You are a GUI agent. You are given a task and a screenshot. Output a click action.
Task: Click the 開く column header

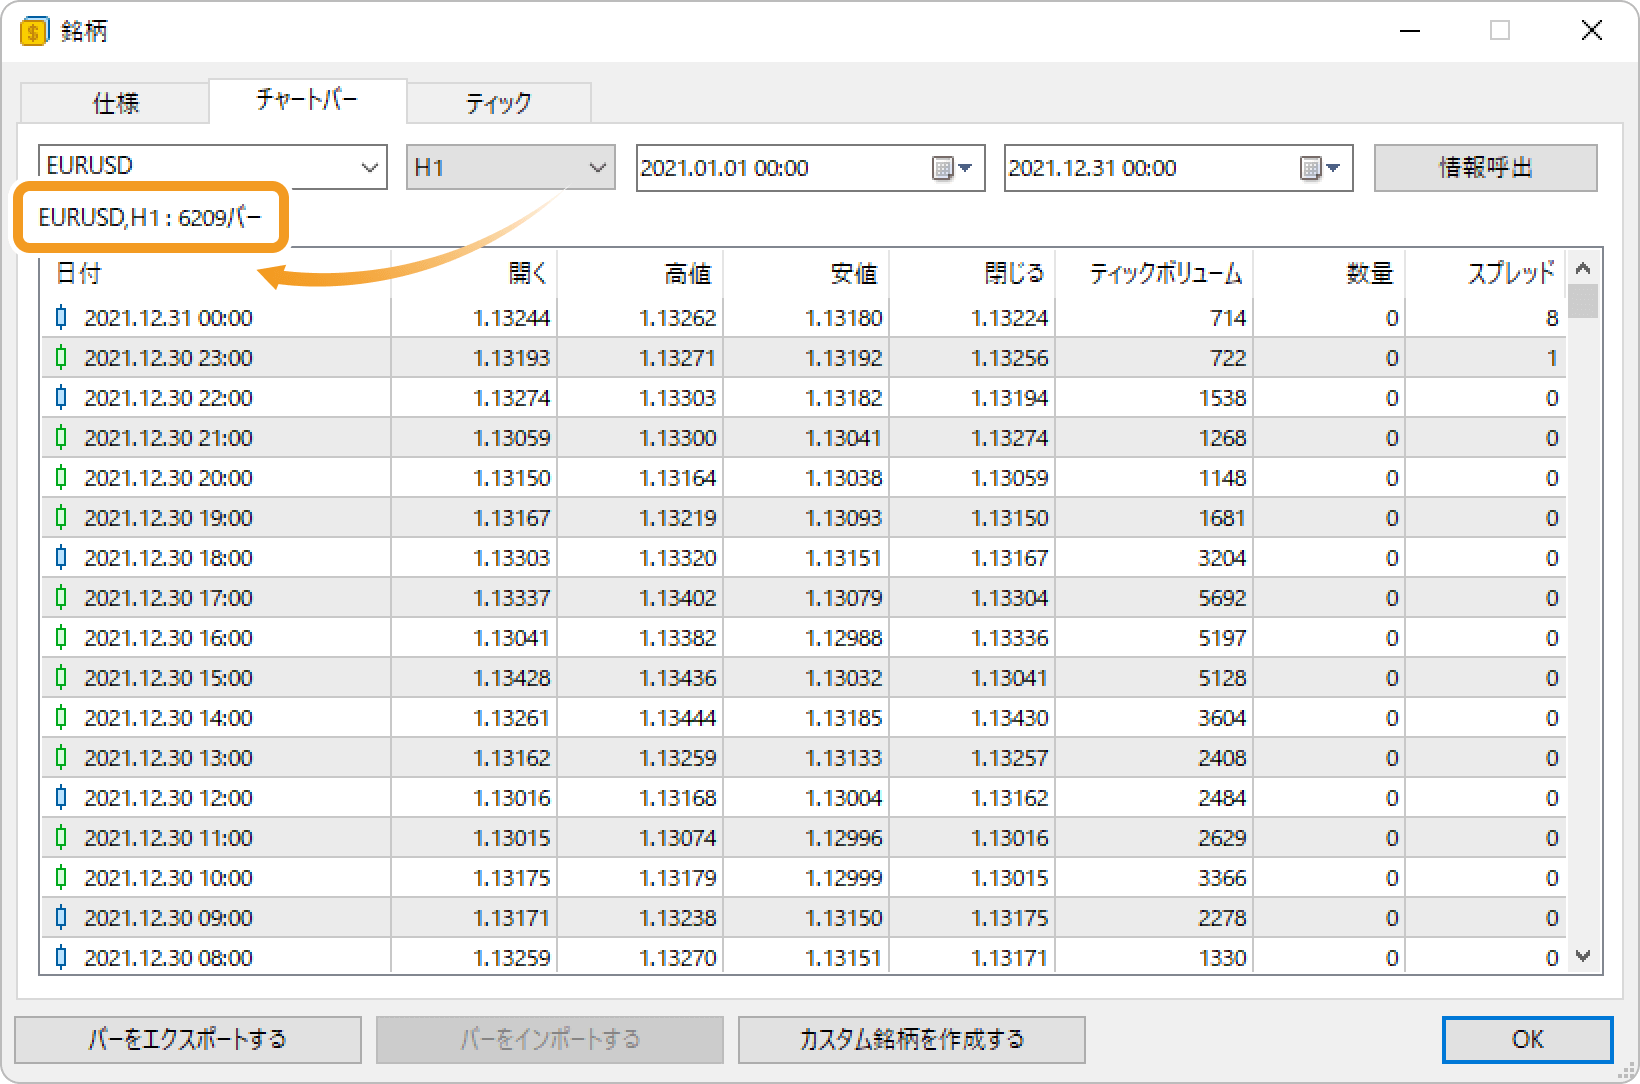pos(474,273)
